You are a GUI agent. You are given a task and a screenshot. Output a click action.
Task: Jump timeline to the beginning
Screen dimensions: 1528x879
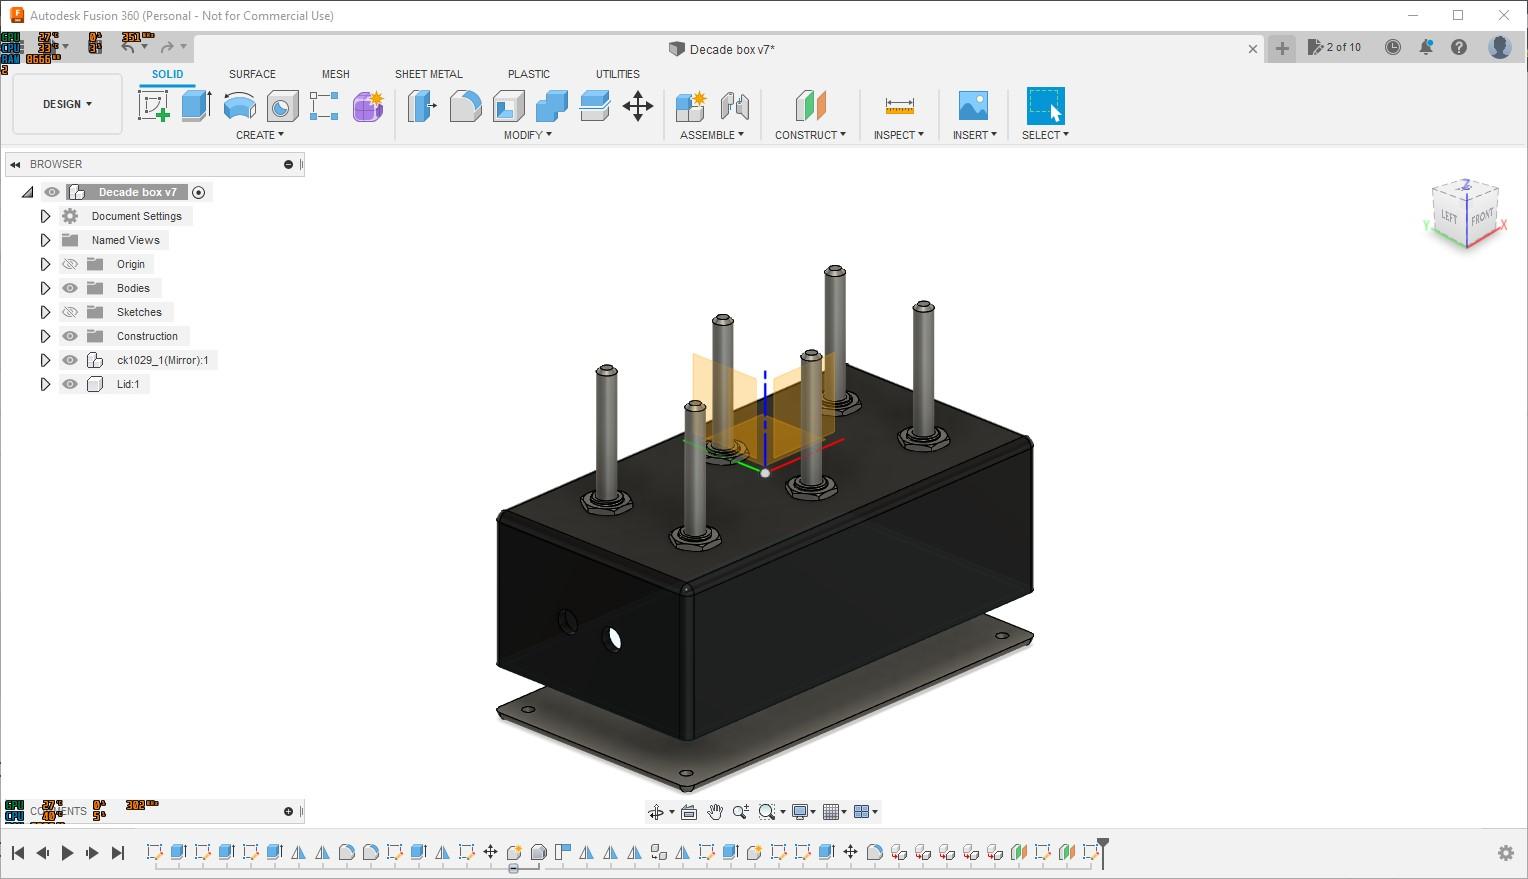point(18,853)
